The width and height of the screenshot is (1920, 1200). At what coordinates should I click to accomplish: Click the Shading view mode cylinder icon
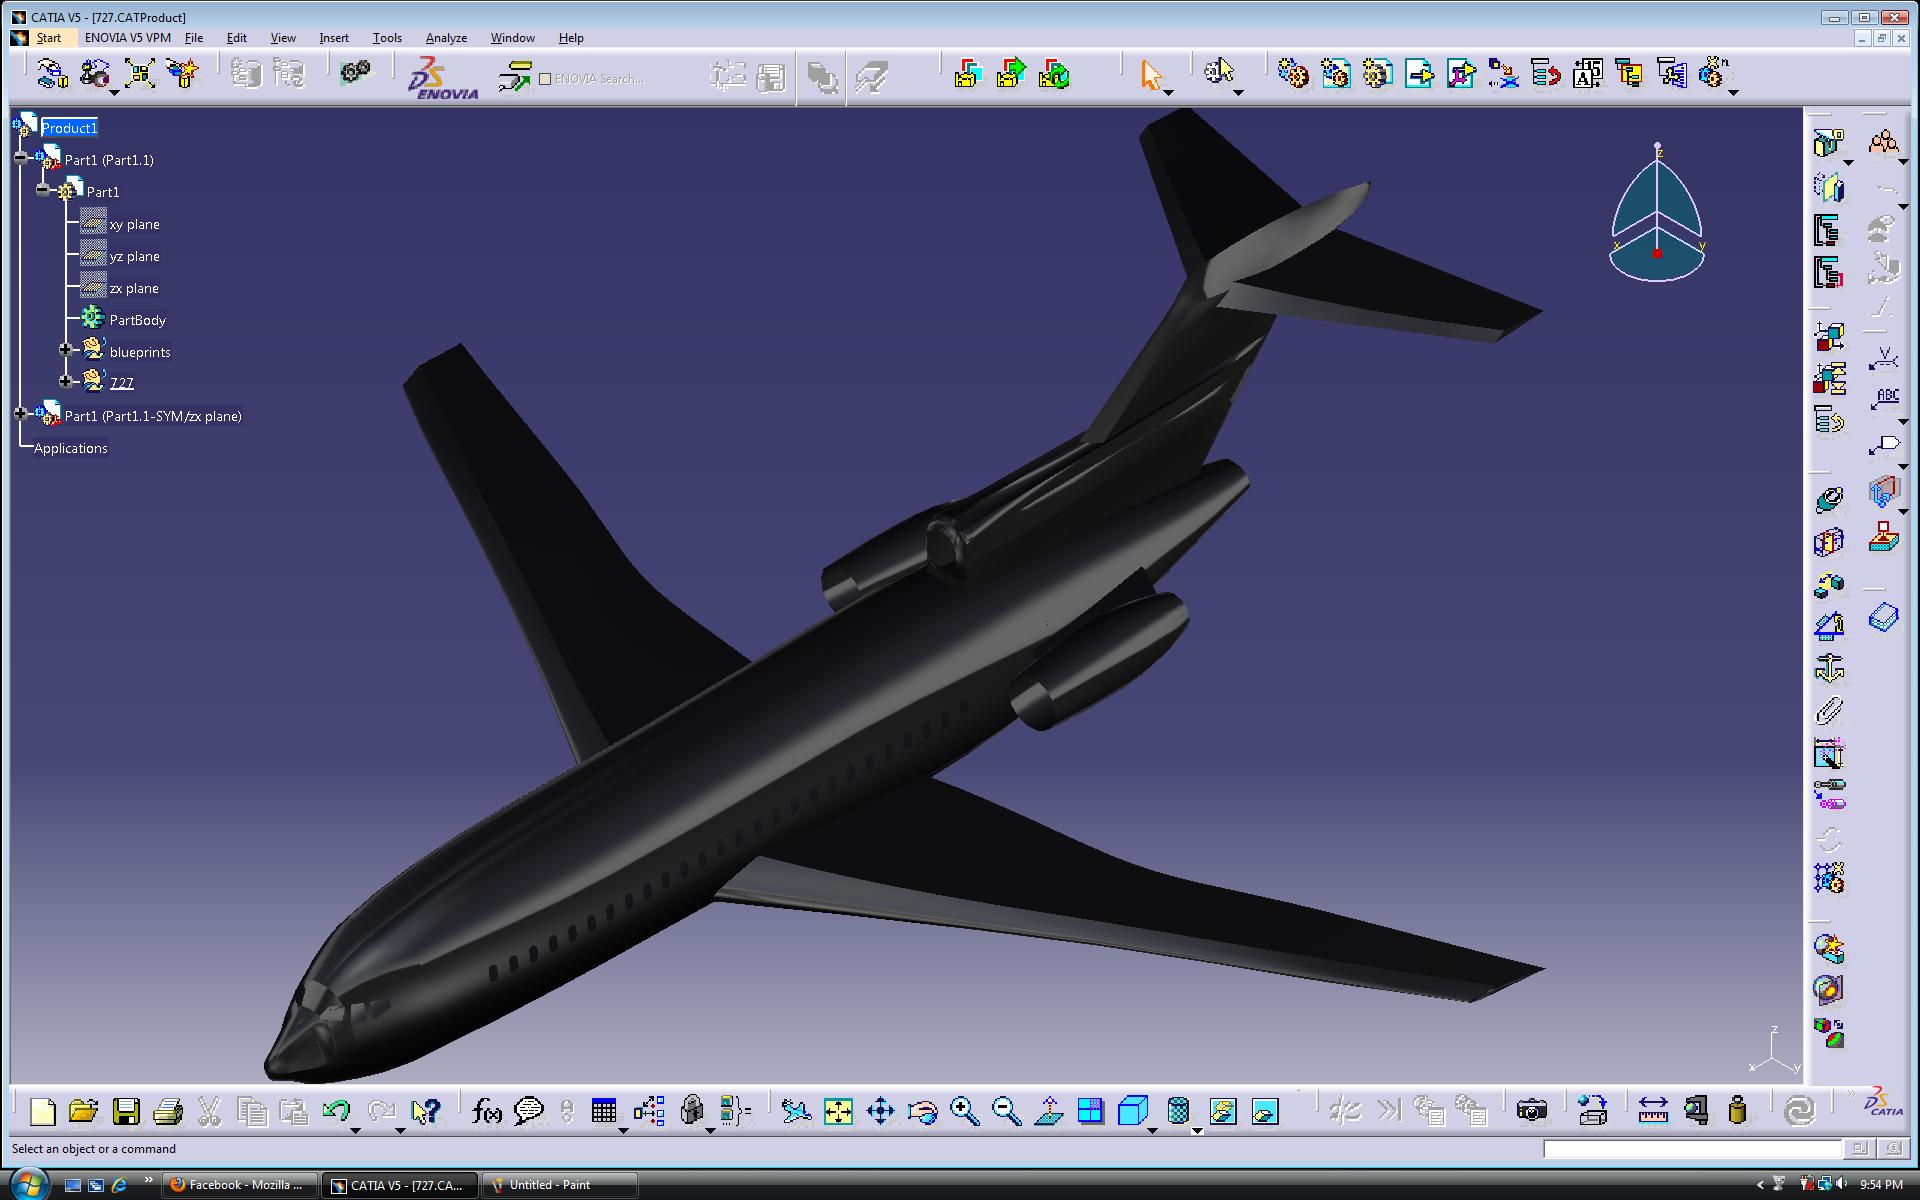[1179, 1111]
